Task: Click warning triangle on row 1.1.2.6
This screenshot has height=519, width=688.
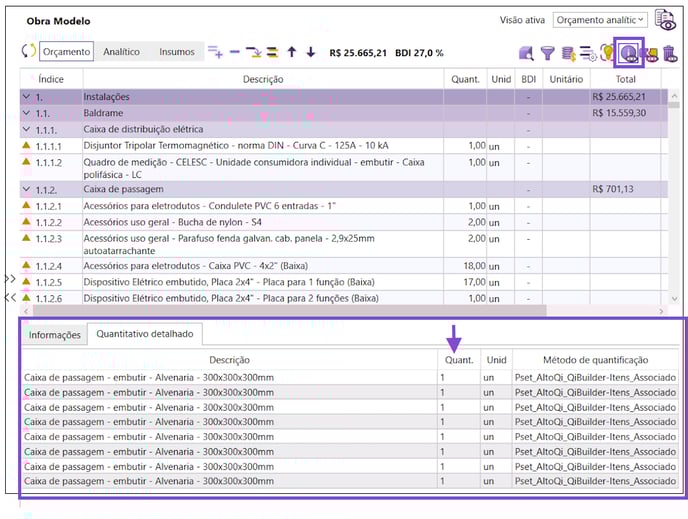Action: pyautogui.click(x=26, y=297)
